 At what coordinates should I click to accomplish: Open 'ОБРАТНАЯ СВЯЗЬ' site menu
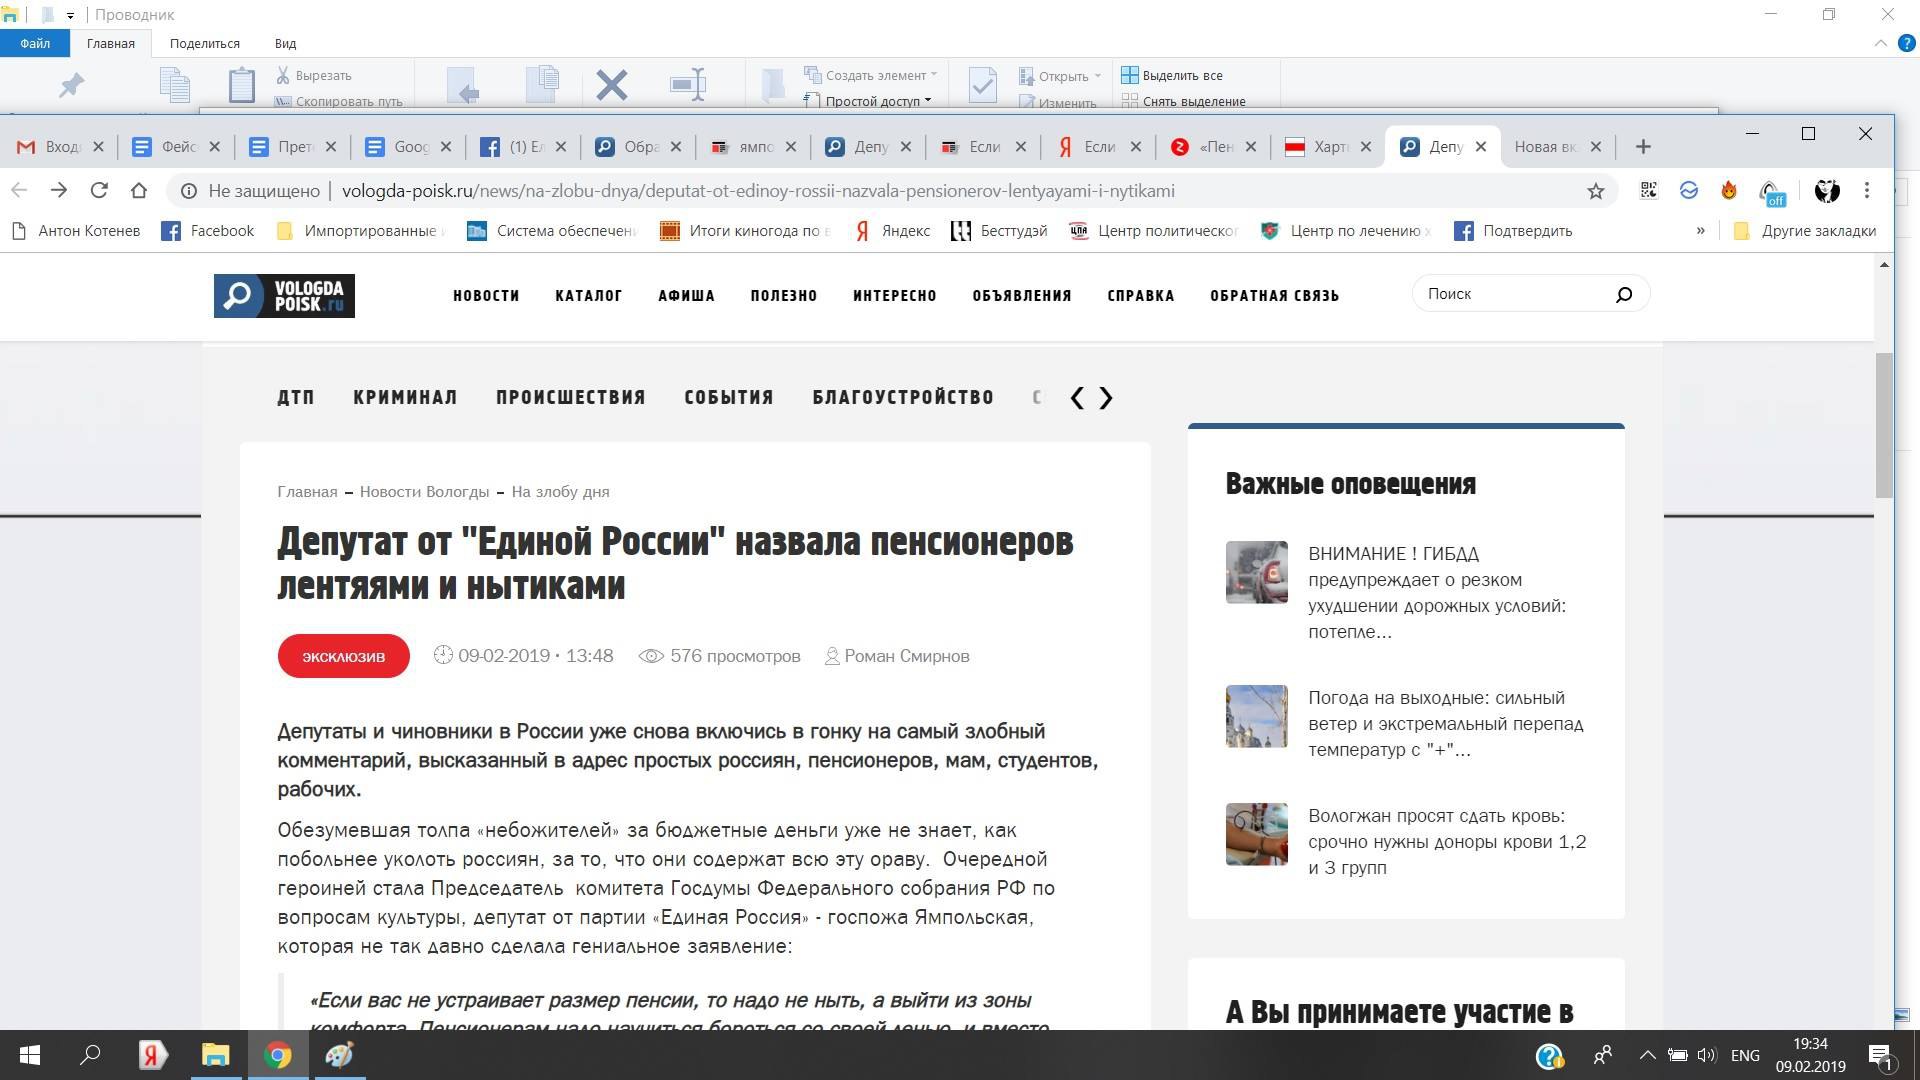point(1274,296)
